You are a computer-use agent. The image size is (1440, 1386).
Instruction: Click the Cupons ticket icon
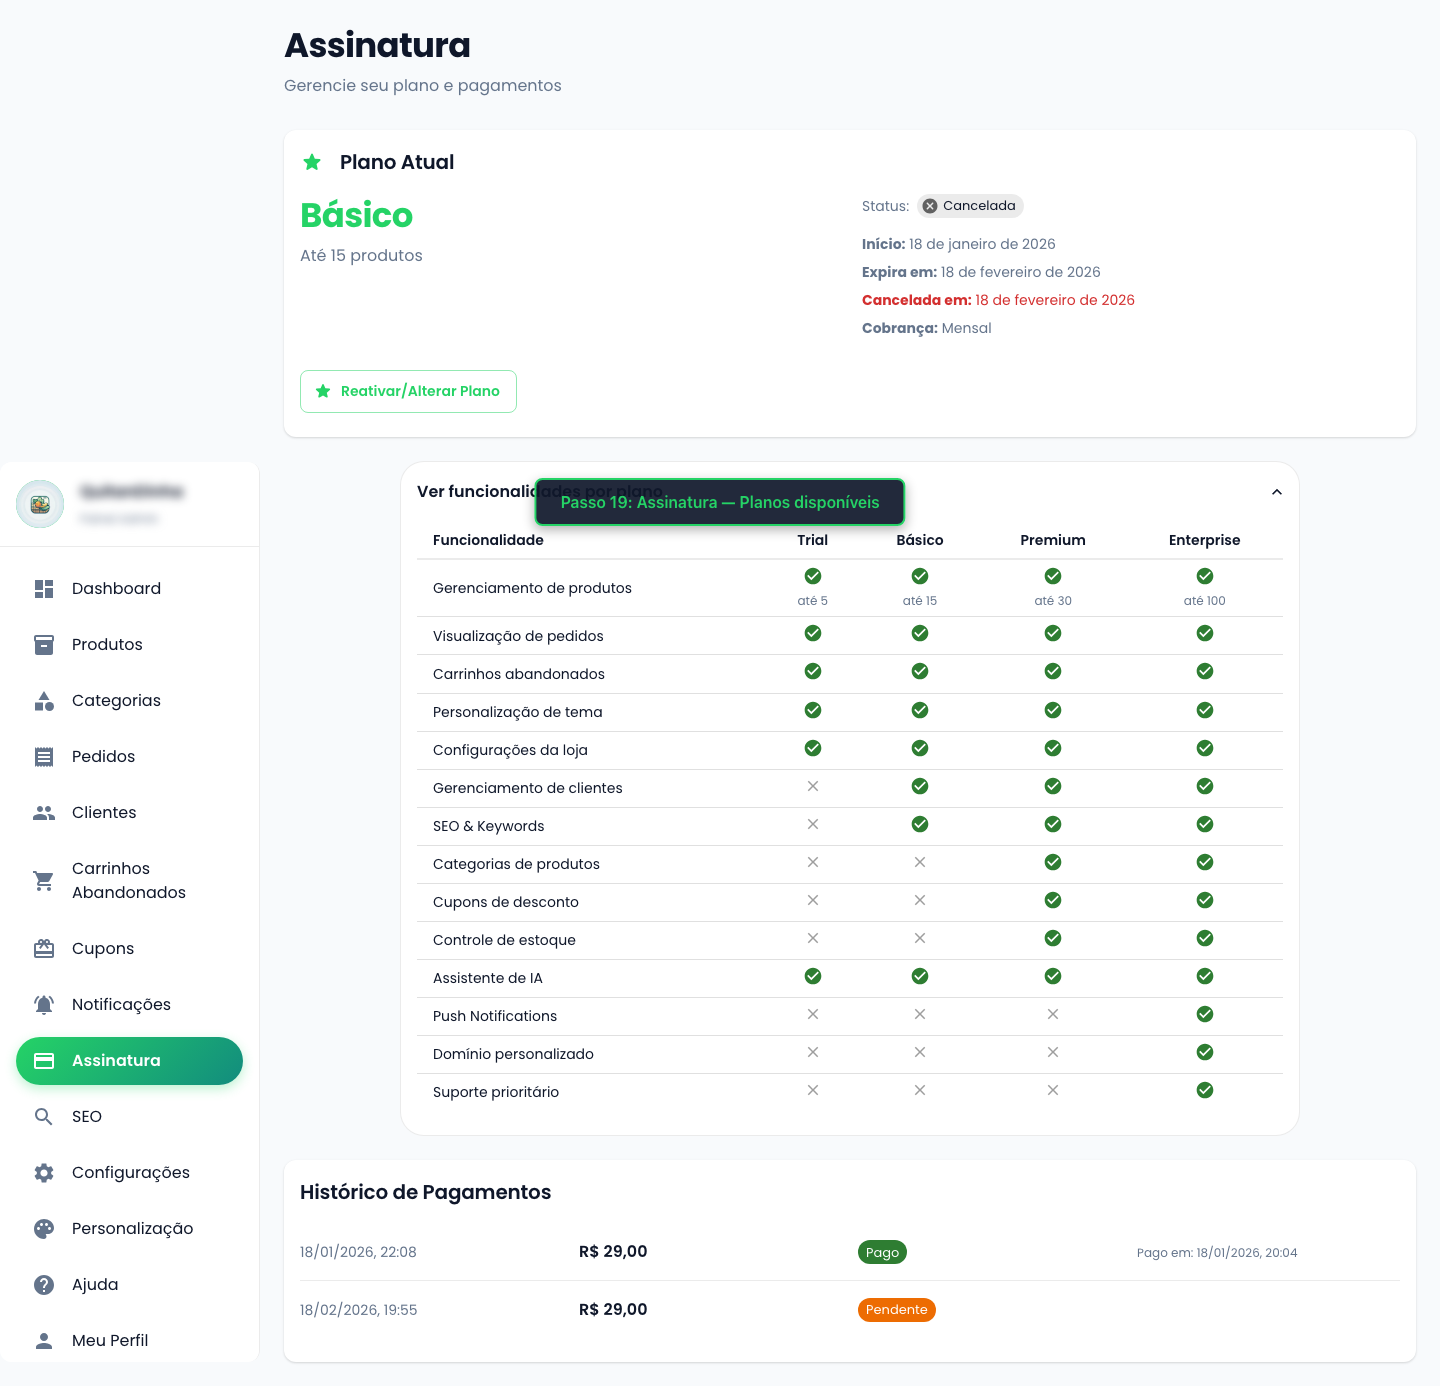(44, 949)
